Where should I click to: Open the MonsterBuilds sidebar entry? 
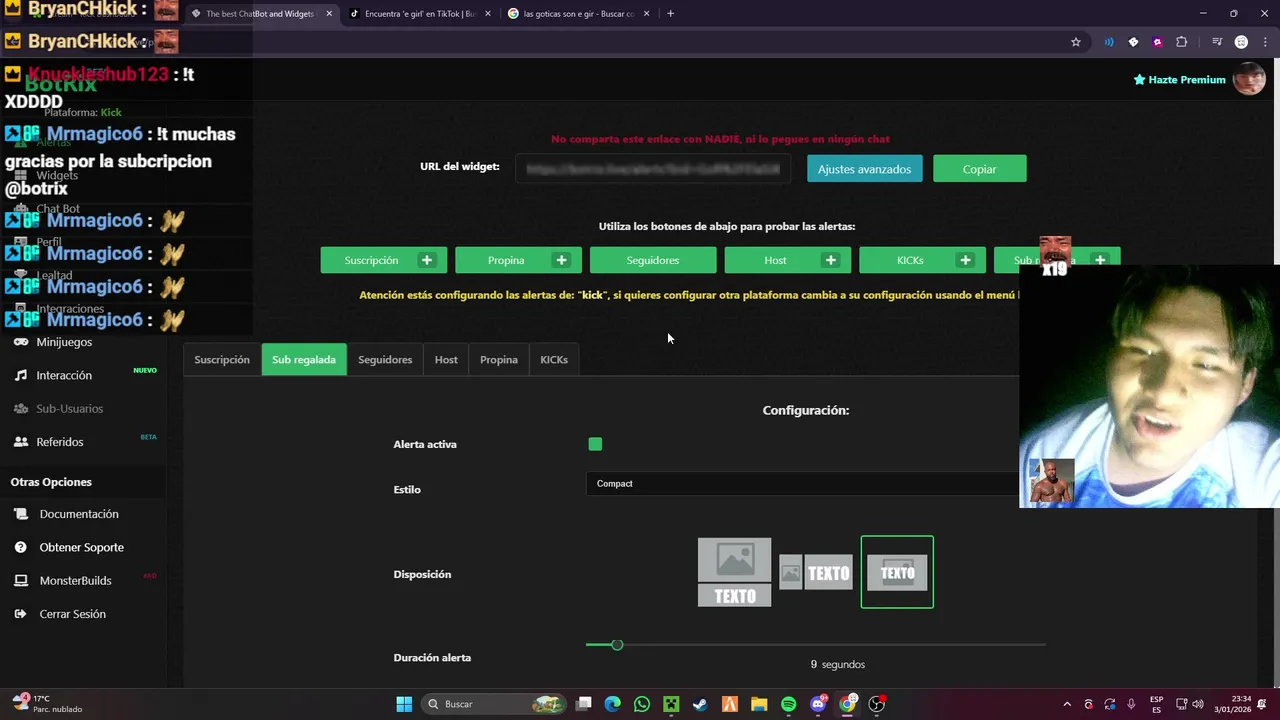[x=75, y=581]
